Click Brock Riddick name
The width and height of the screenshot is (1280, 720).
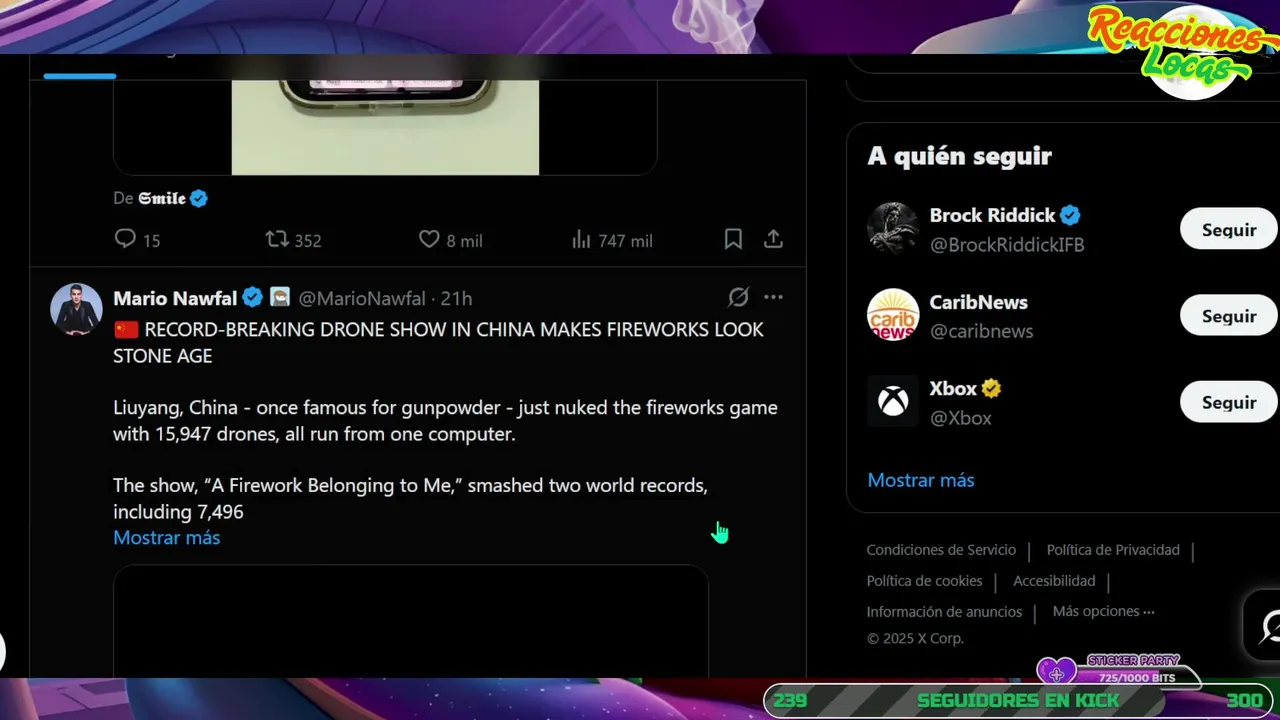pos(992,215)
